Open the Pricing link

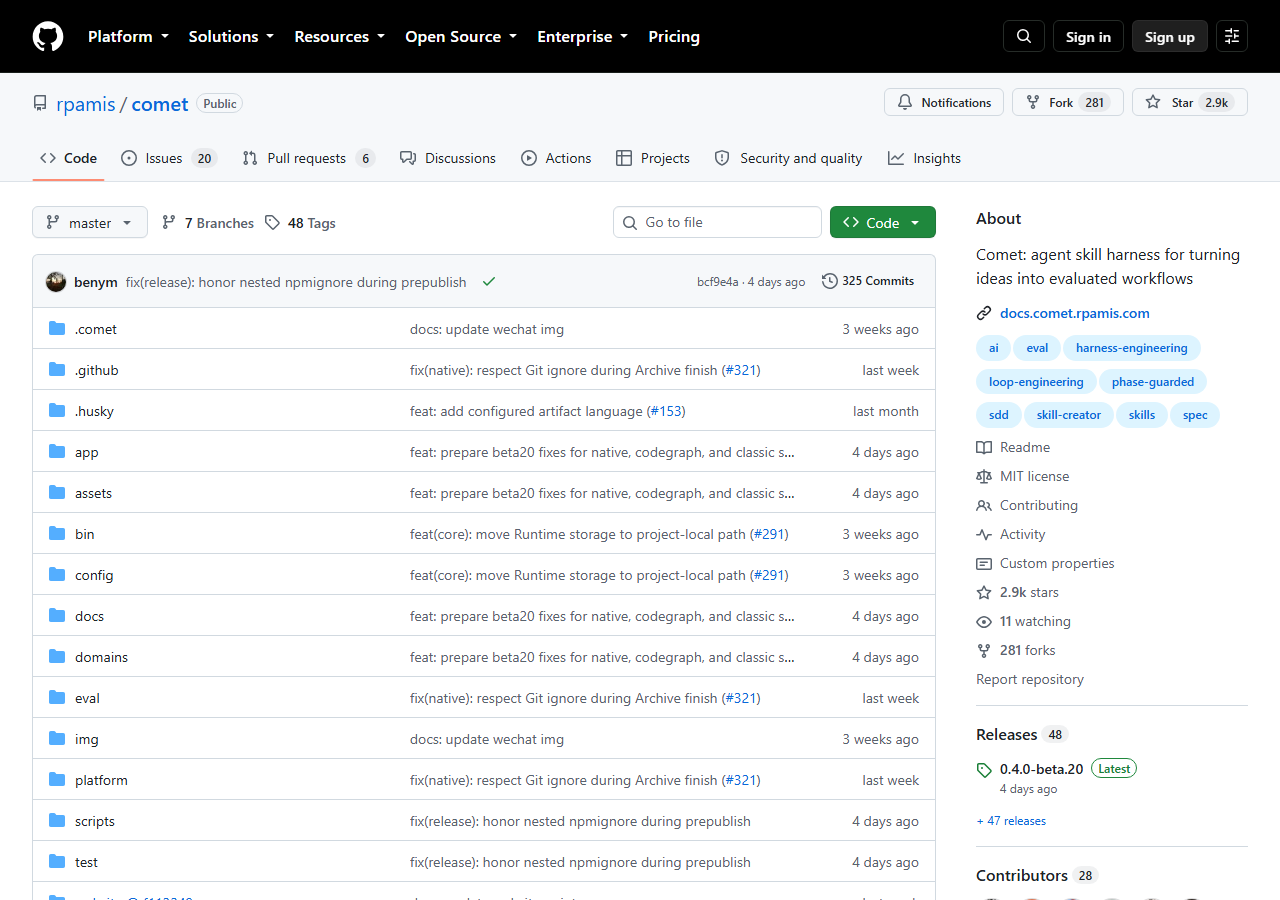tap(674, 36)
